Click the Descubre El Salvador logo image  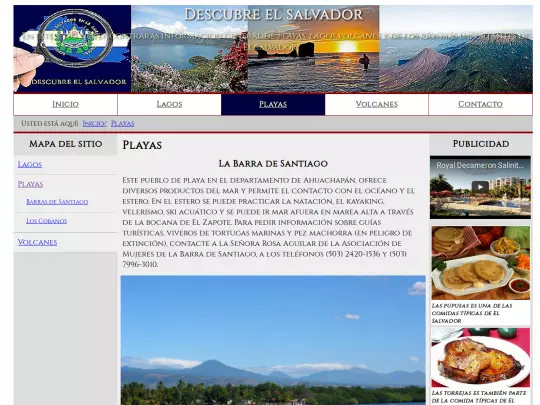pos(72,49)
